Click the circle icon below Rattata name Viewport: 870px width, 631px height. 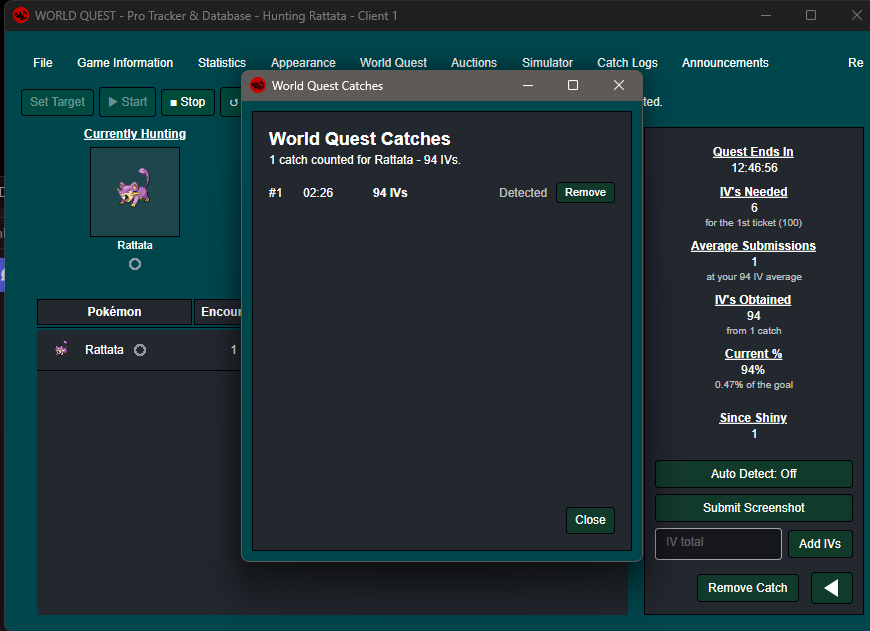coord(135,264)
